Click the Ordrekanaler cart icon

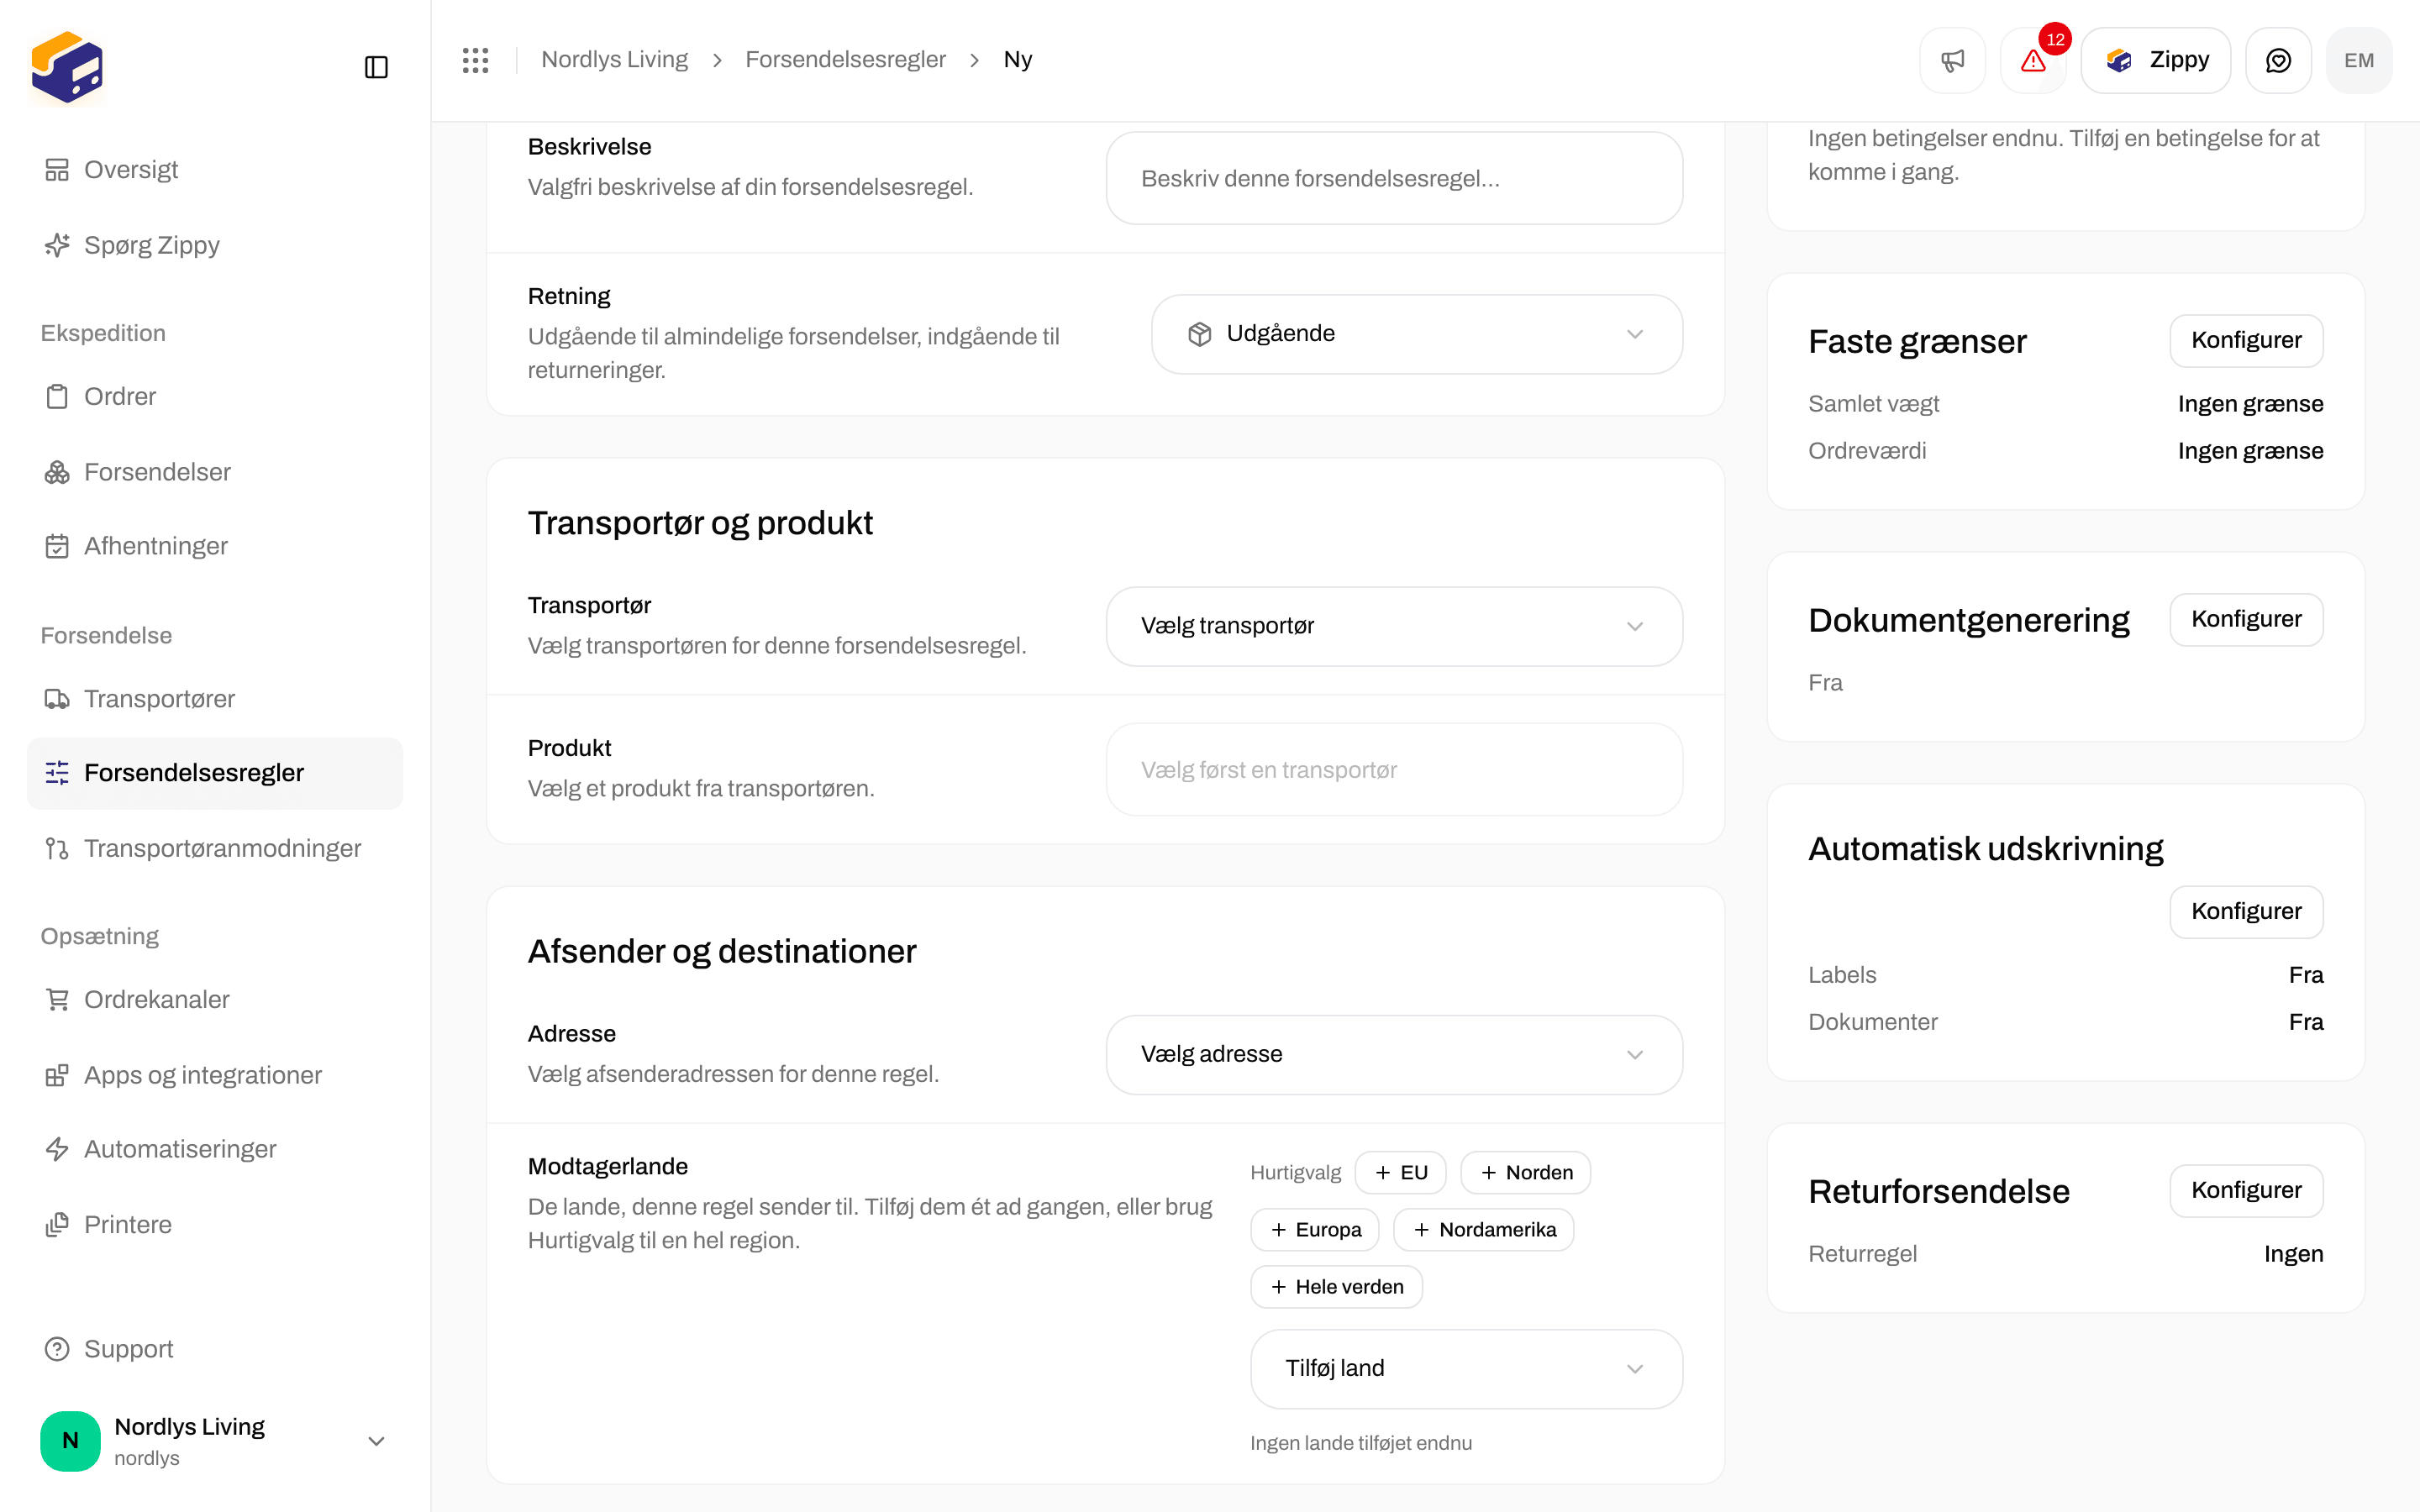tap(57, 999)
